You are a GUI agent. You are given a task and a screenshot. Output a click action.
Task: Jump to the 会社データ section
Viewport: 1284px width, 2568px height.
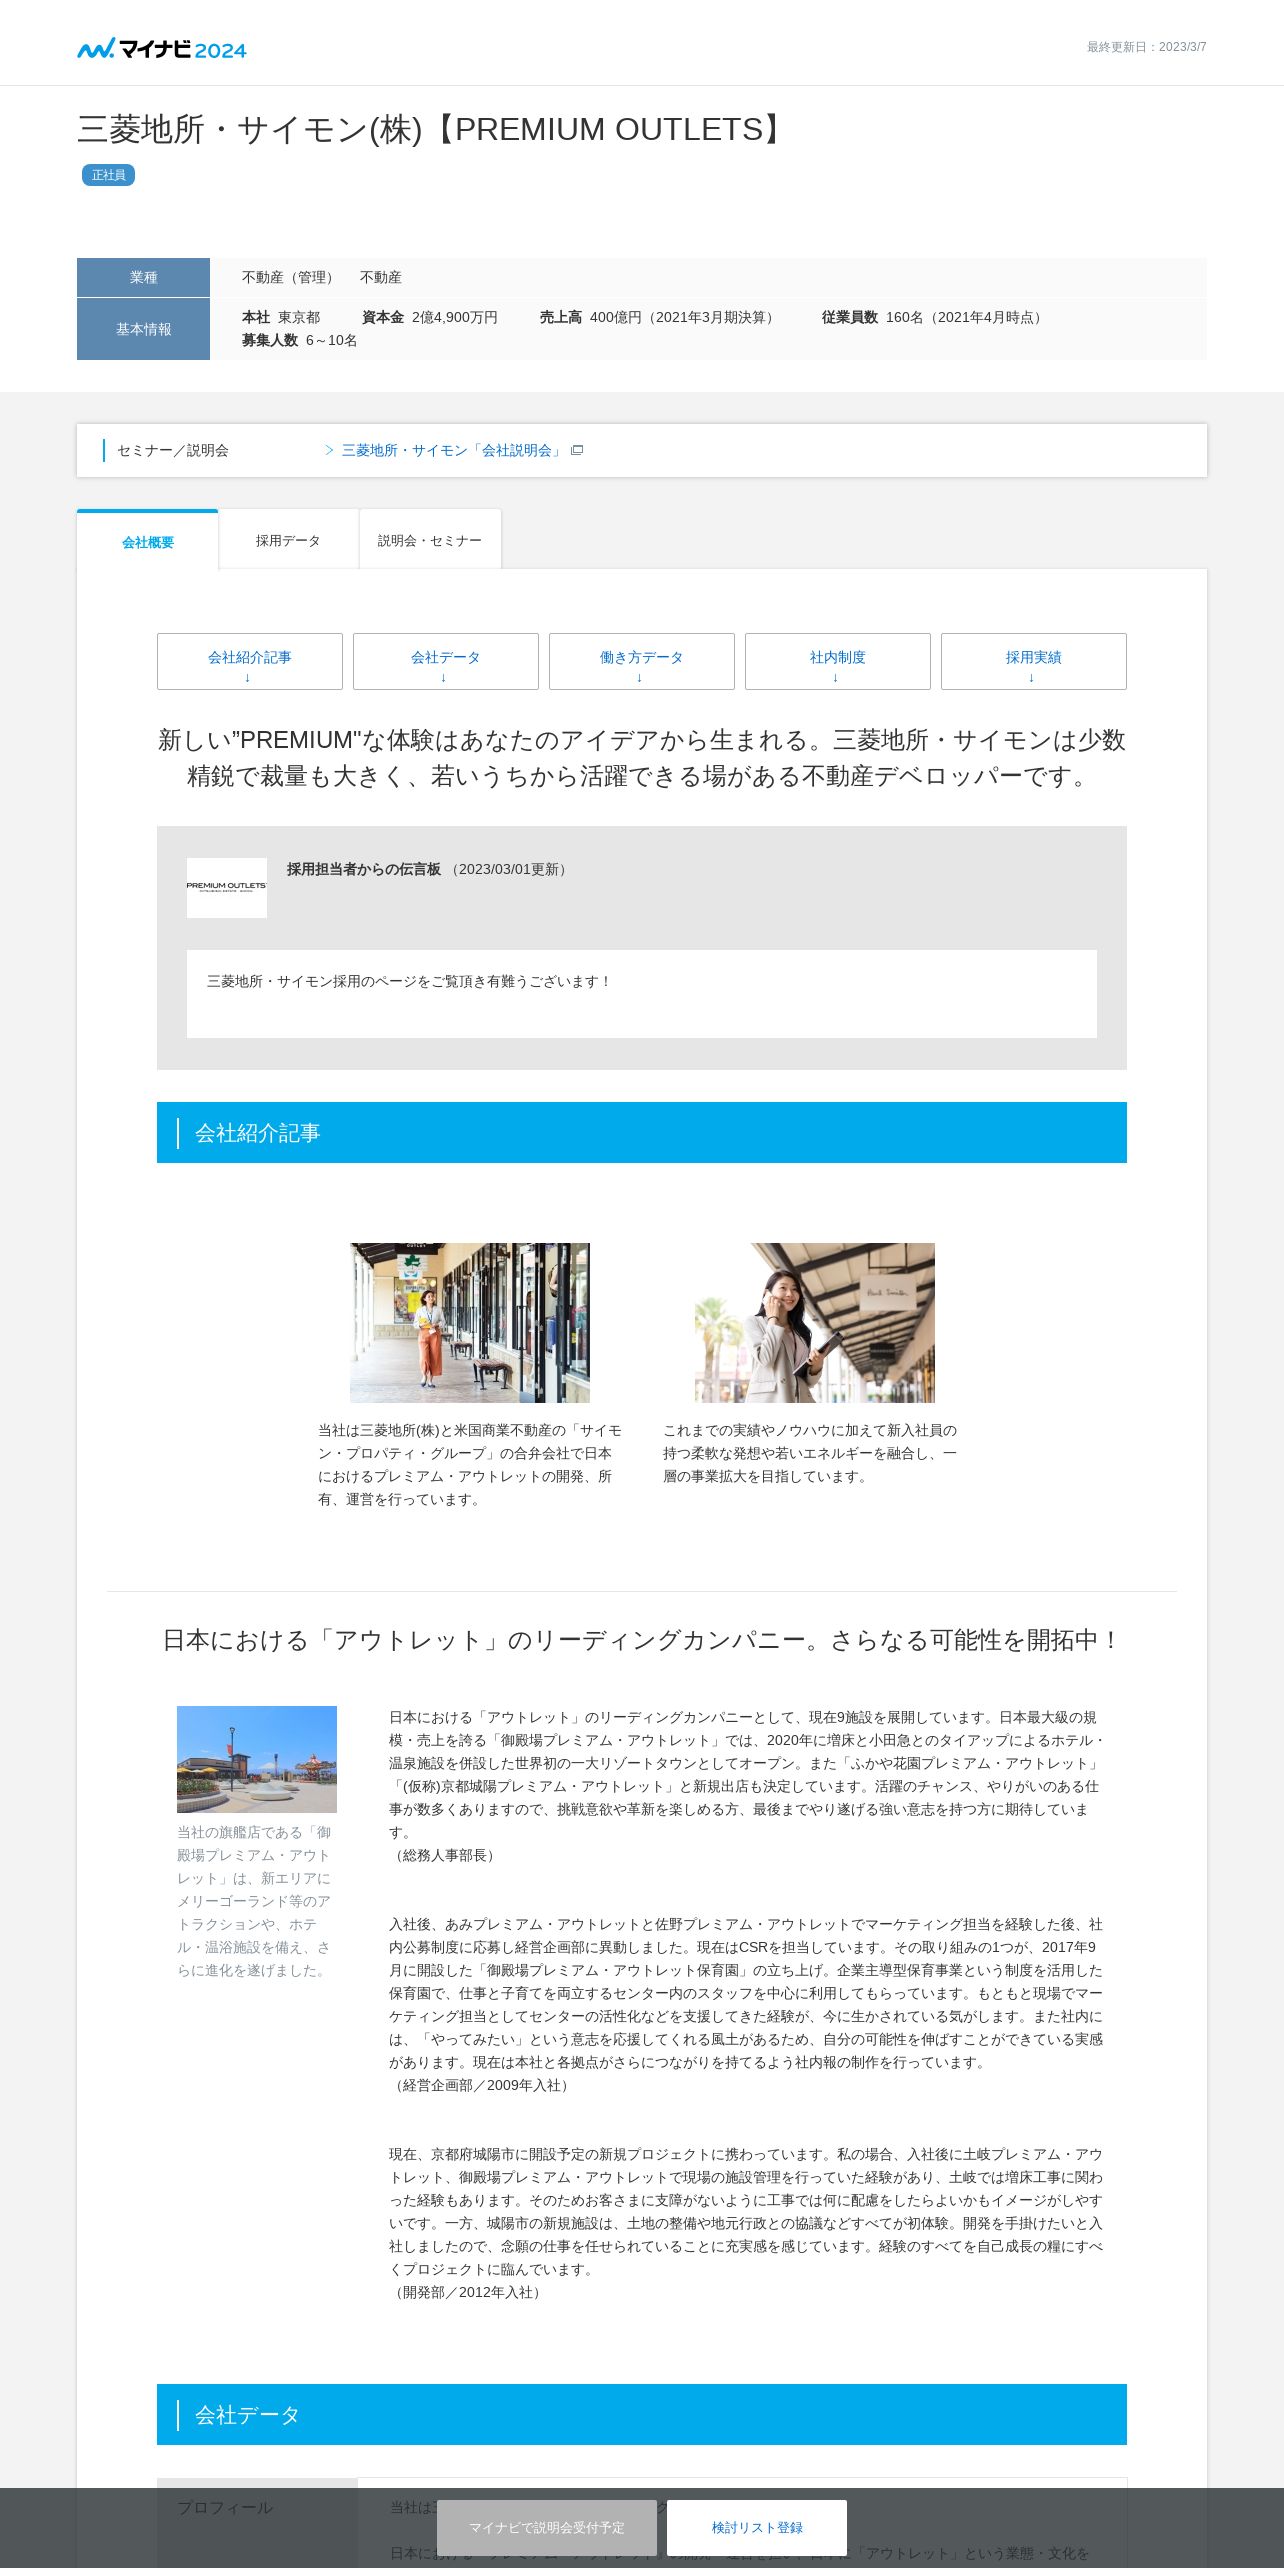point(446,661)
